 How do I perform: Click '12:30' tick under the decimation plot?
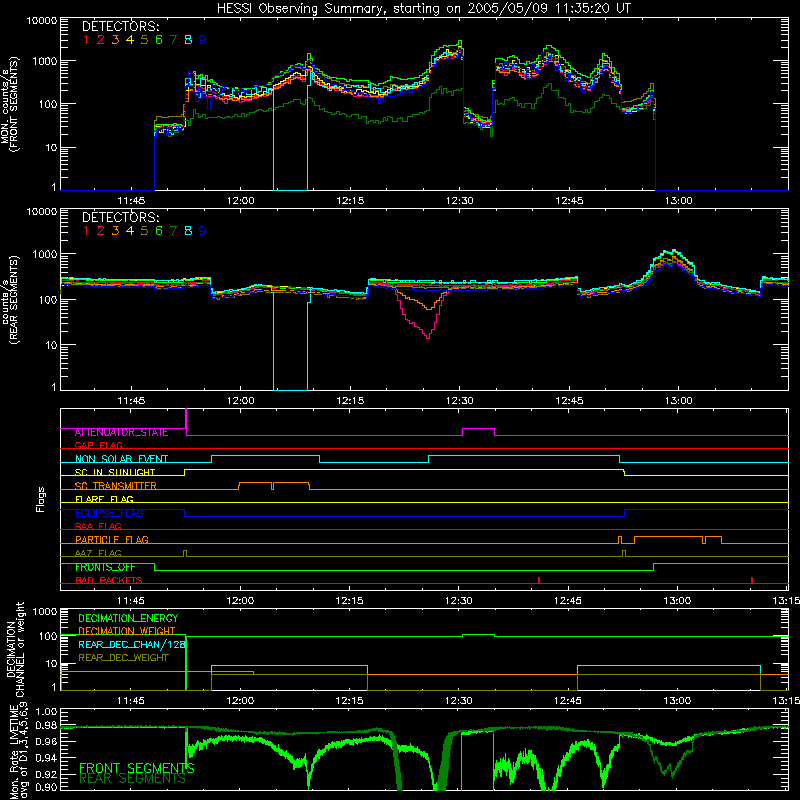(x=458, y=701)
